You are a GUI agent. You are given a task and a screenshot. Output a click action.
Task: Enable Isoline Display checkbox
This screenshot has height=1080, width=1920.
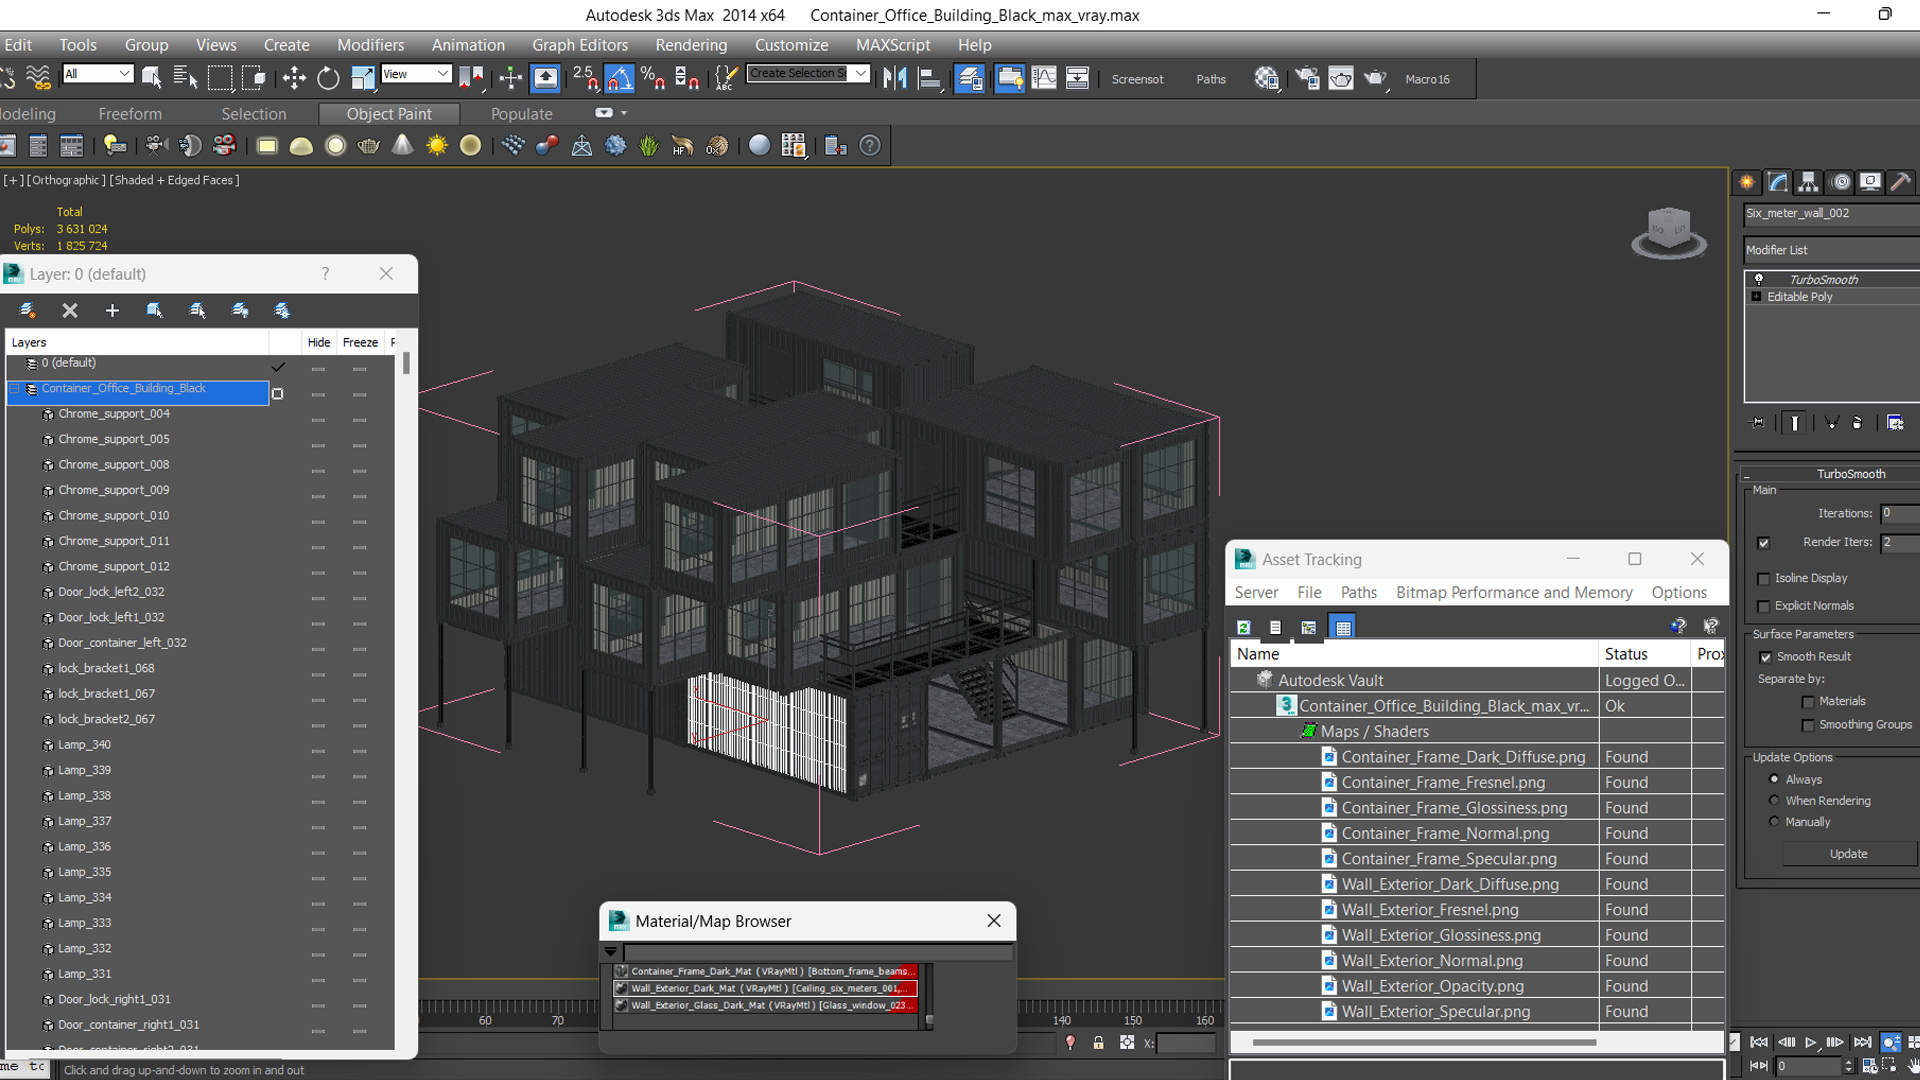click(1763, 579)
